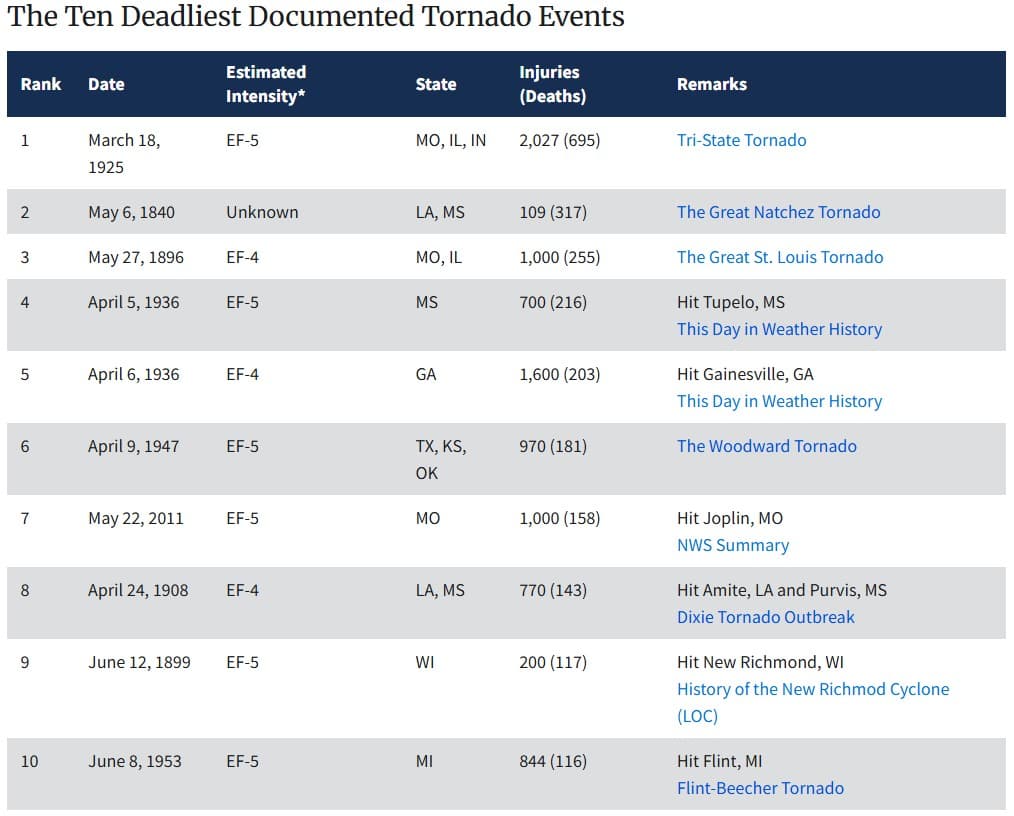Visit the Flint-Beecher Tornado link
The height and width of the screenshot is (816, 1014).
click(x=760, y=788)
